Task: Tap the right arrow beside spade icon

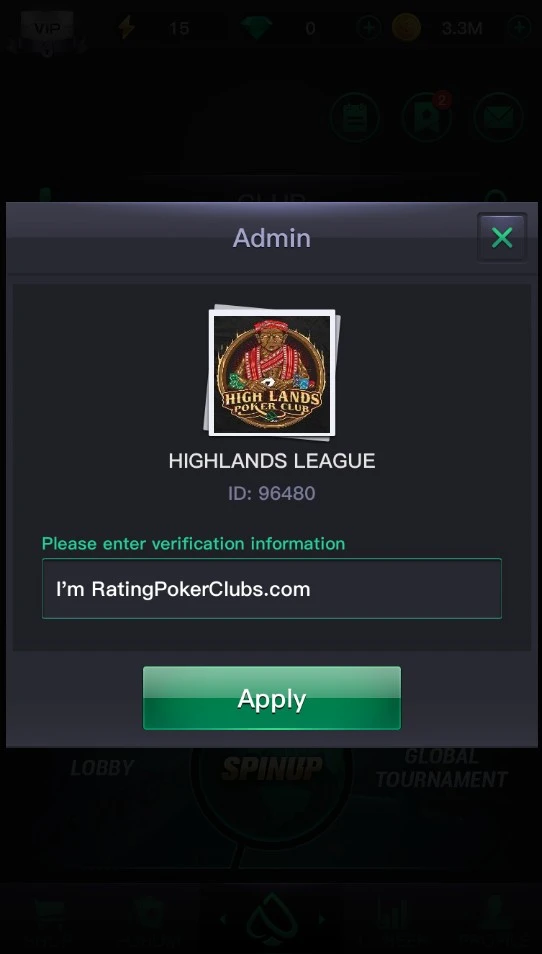Action: pos(322,919)
